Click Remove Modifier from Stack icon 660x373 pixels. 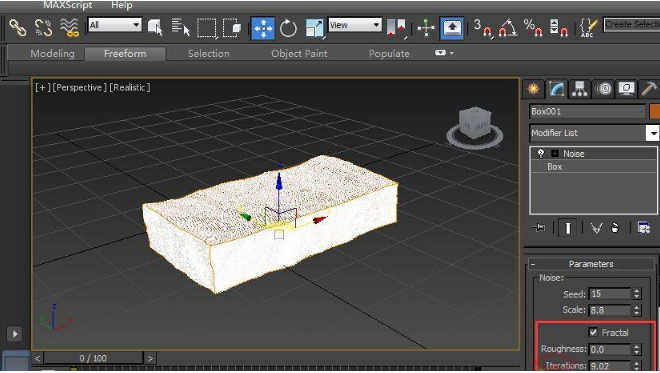(x=615, y=228)
